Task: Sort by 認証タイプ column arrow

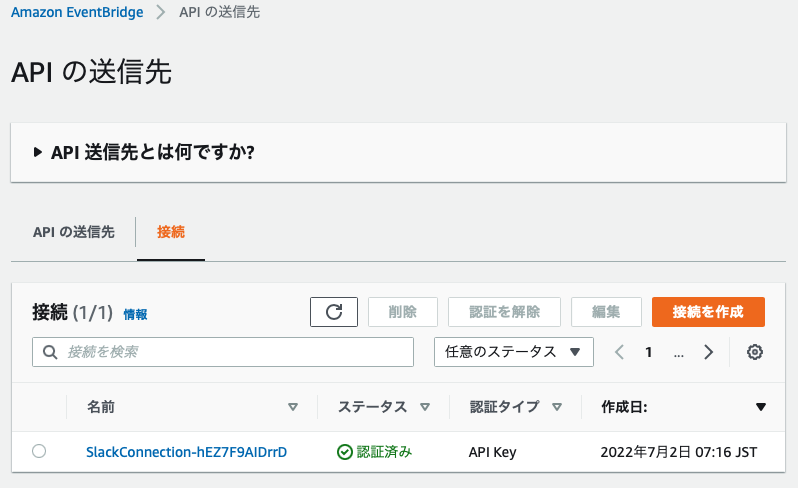Action: pyautogui.click(x=557, y=407)
